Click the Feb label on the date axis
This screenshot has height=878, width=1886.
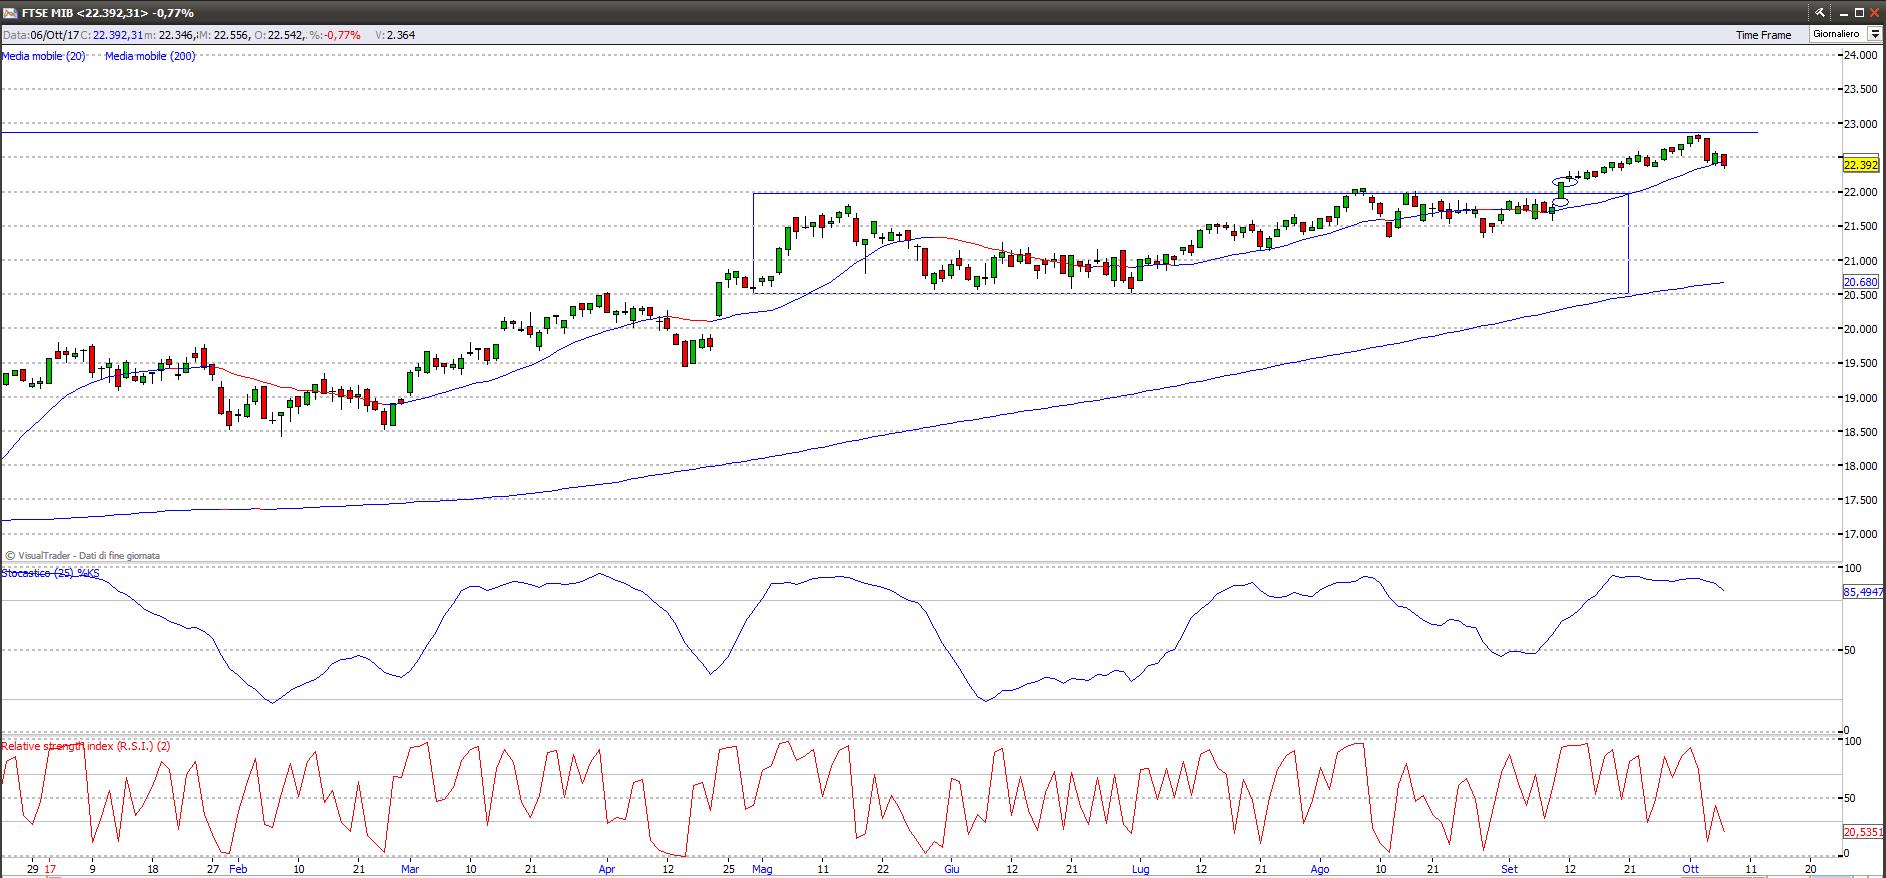(238, 869)
